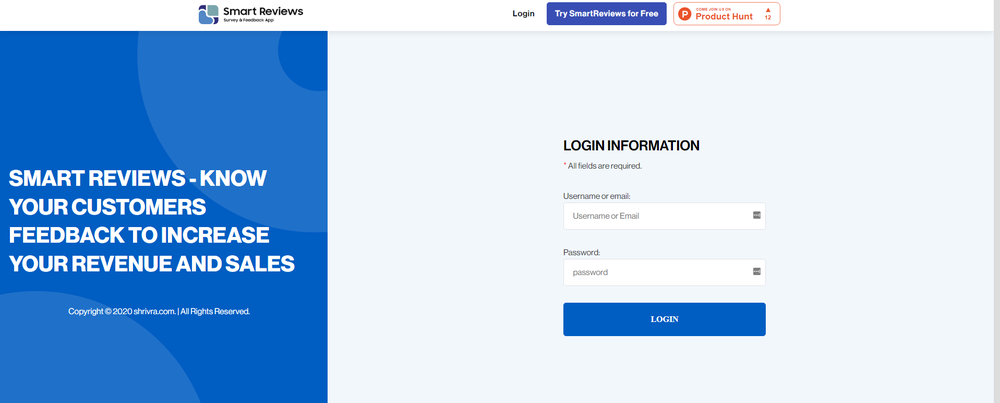Screen dimensions: 1000x403
Task: Focus the Username or Email field
Action: click(x=664, y=216)
